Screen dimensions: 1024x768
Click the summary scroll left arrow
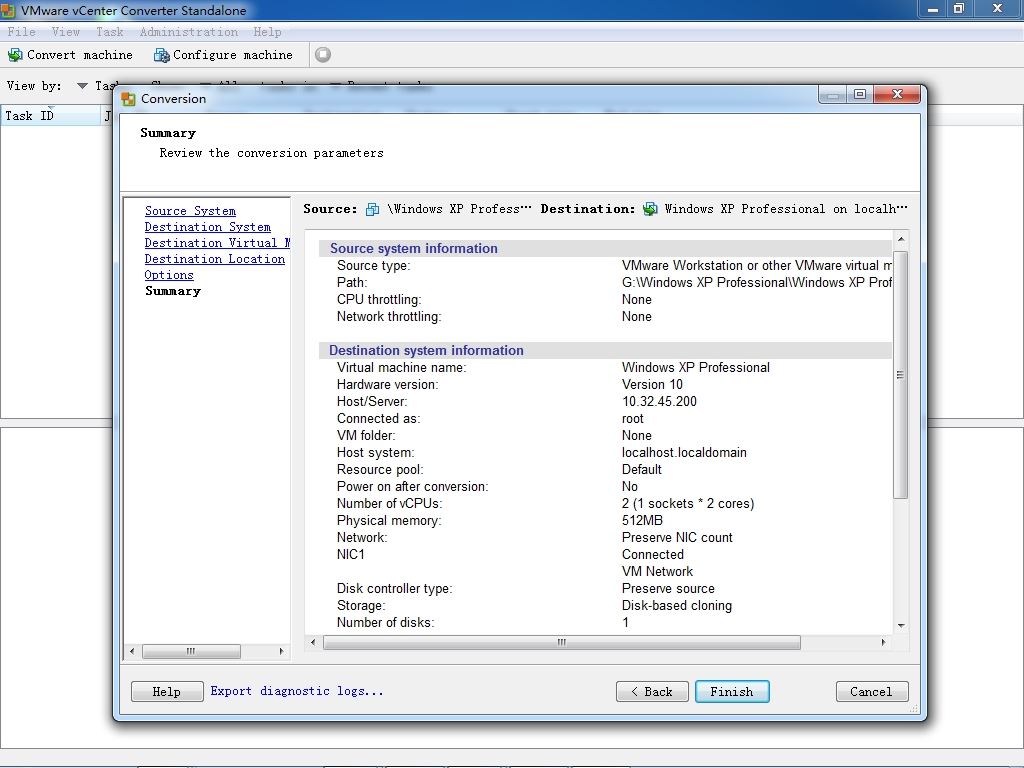pos(313,643)
